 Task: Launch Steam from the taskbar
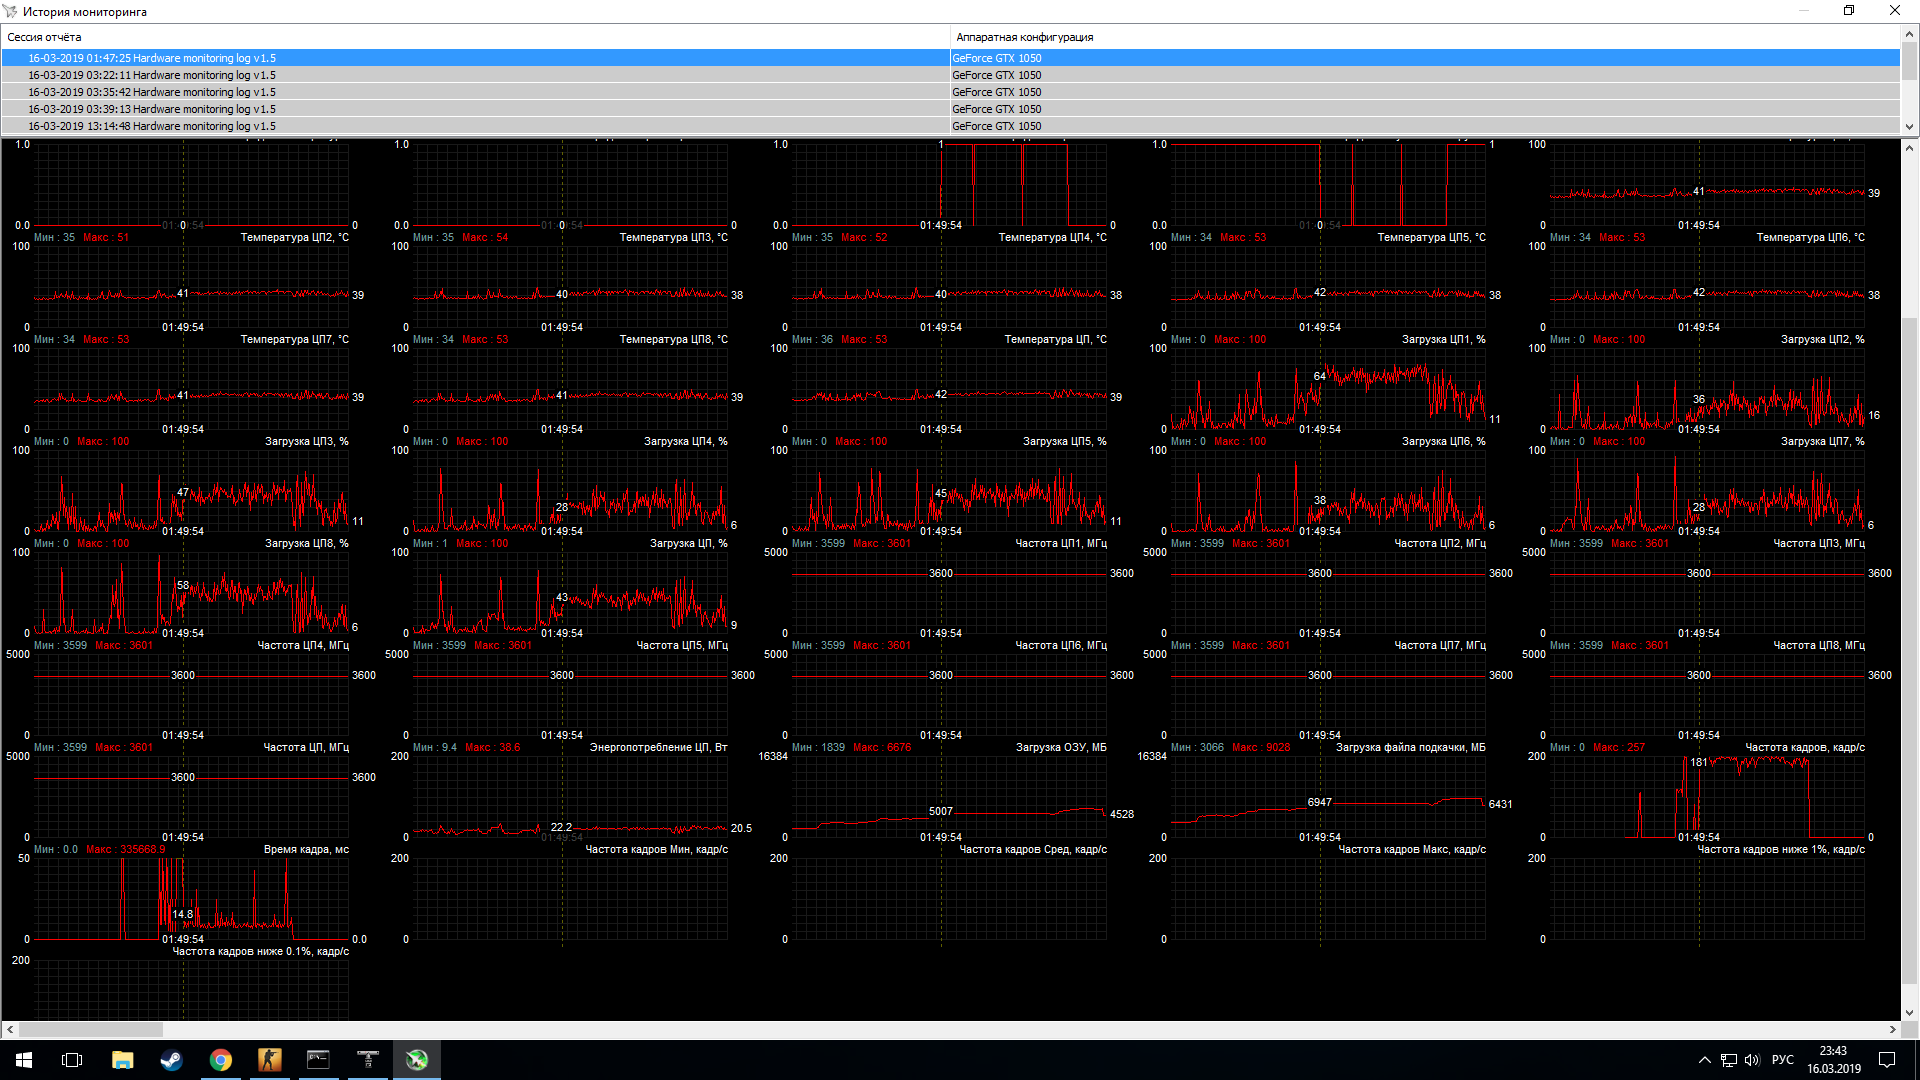click(x=171, y=1060)
